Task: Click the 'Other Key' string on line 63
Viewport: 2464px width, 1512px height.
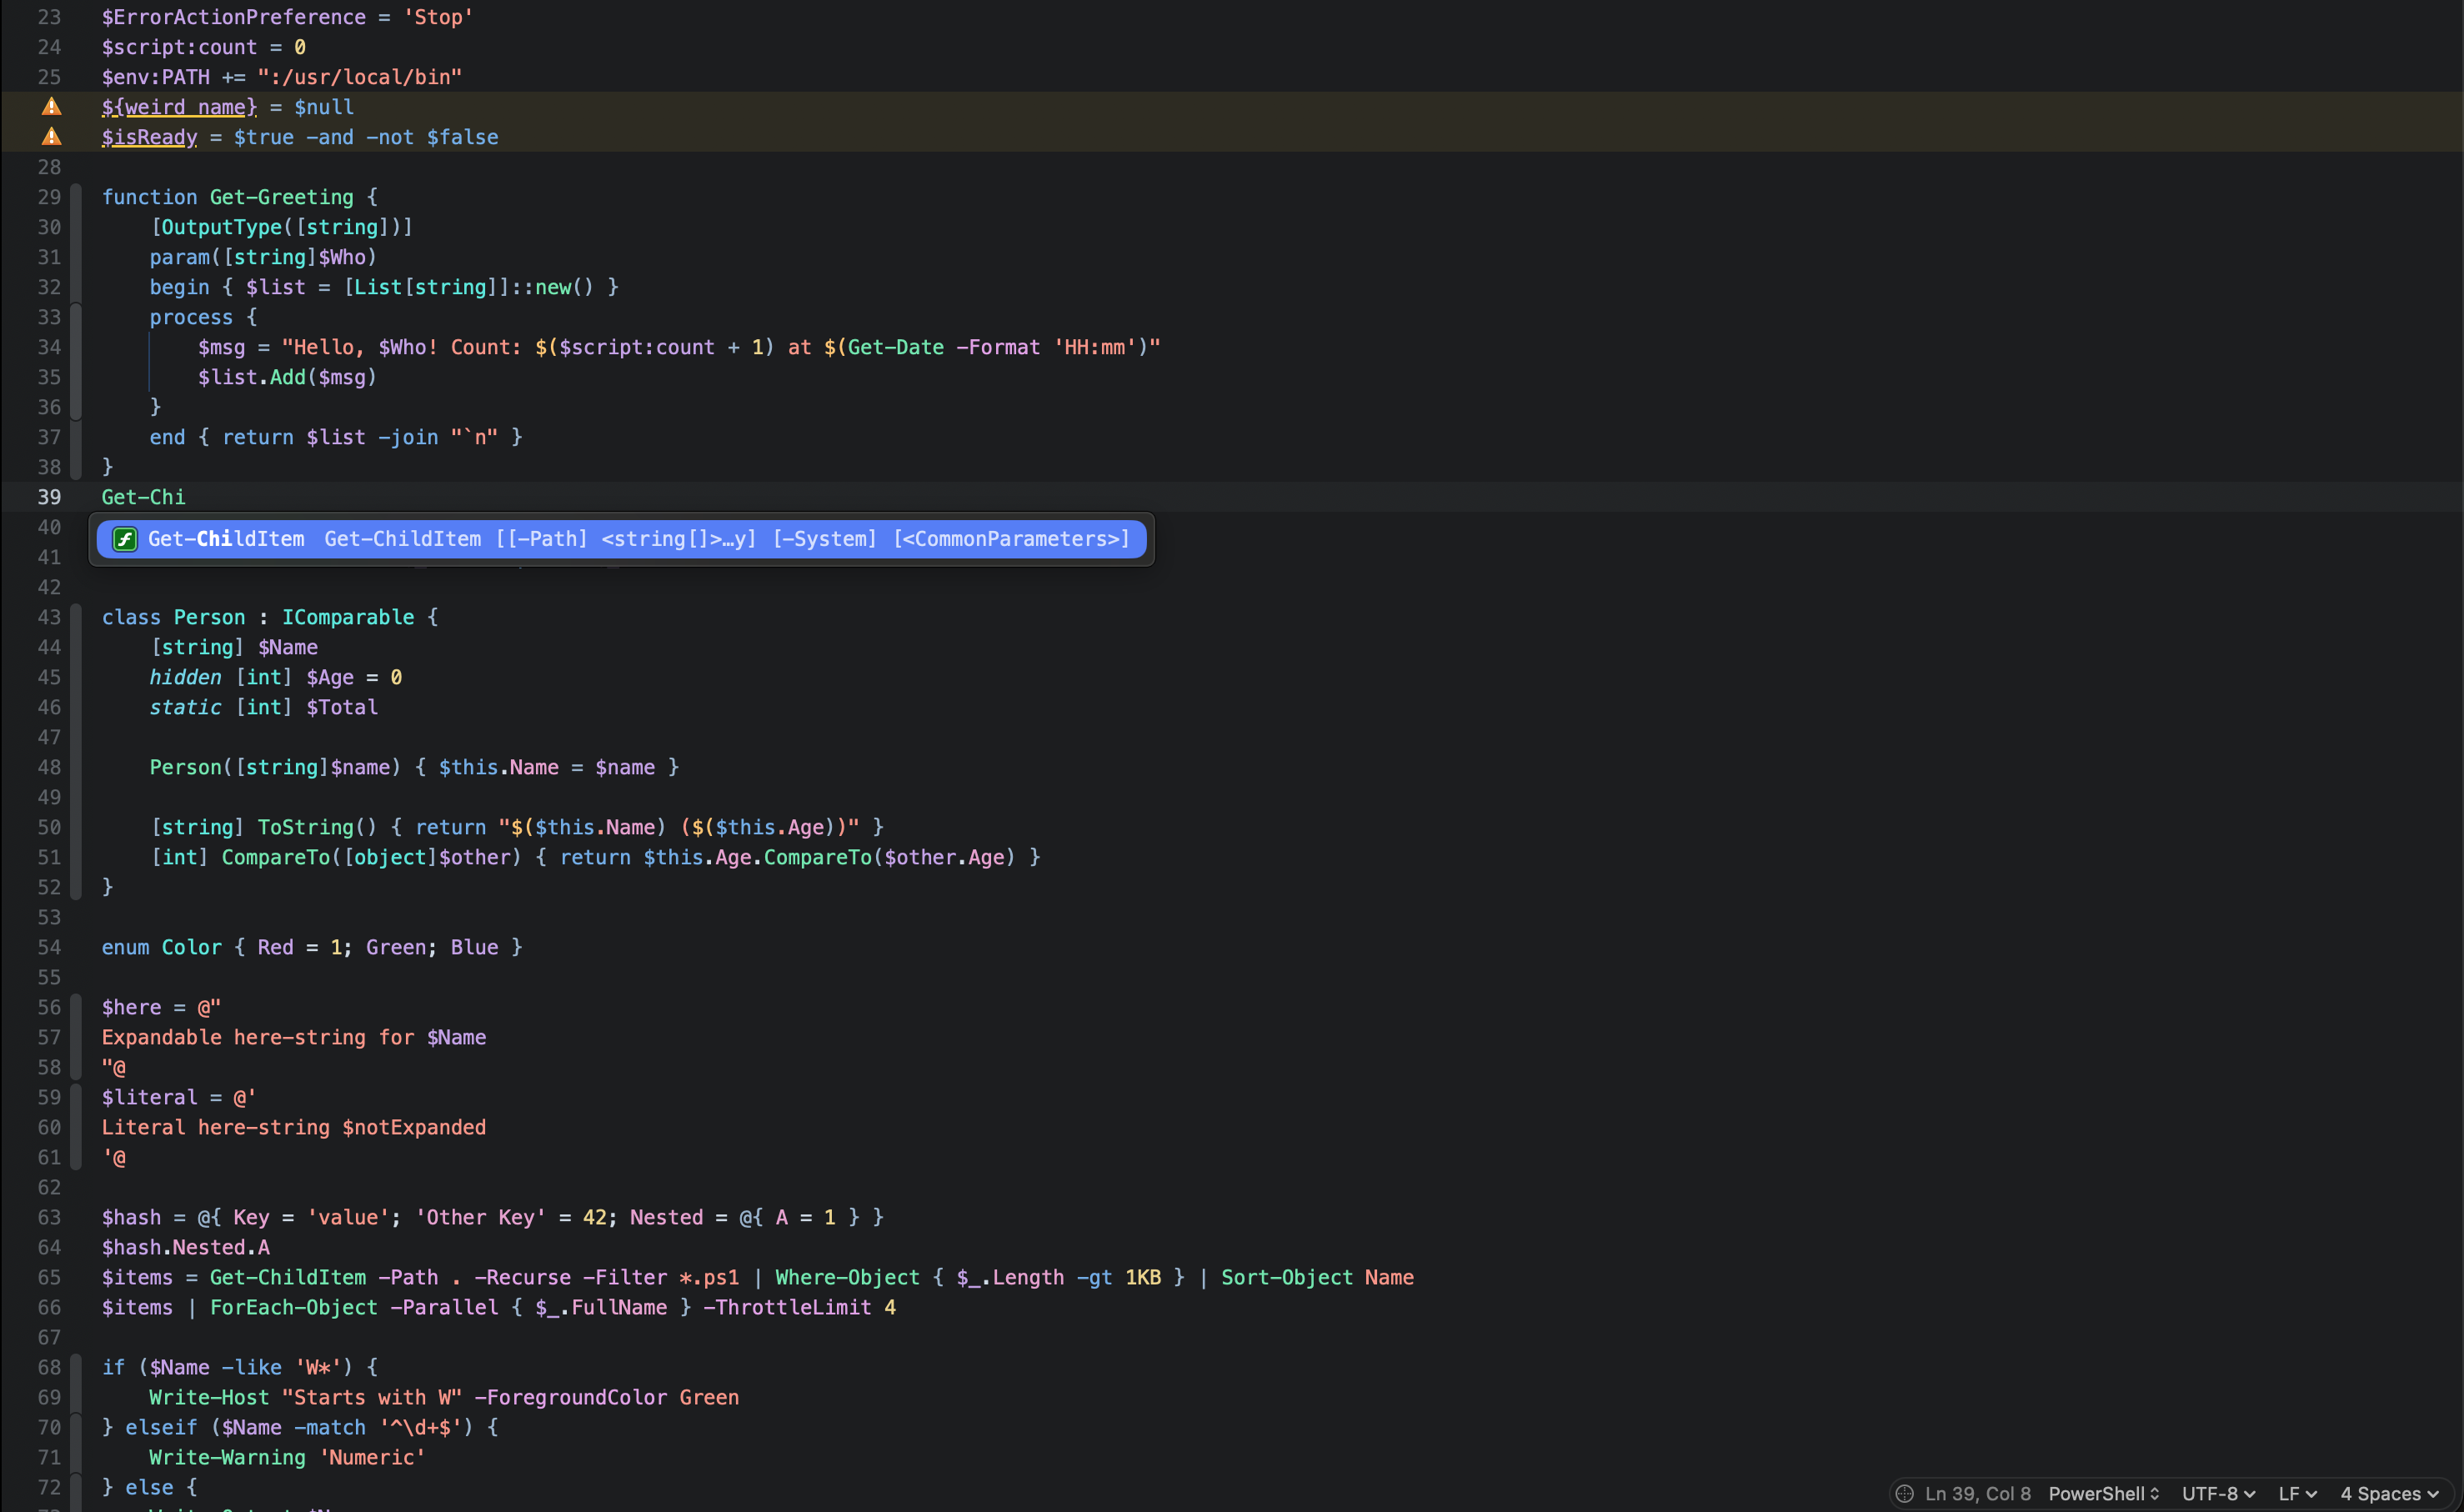Action: 480,1217
